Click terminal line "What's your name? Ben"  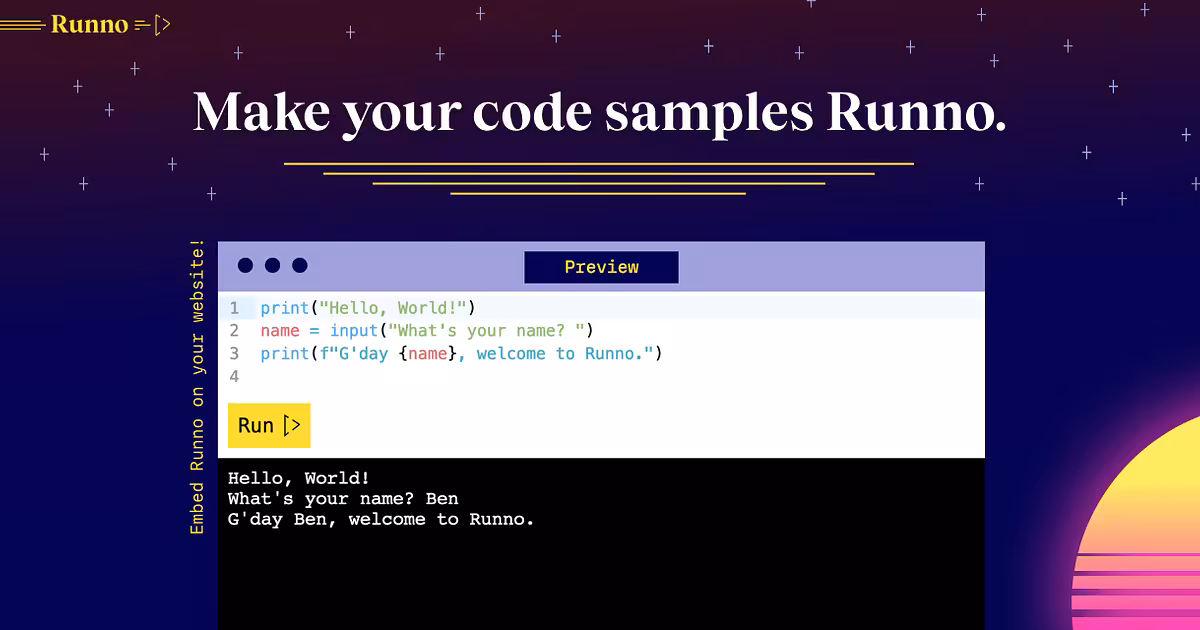pos(343,498)
